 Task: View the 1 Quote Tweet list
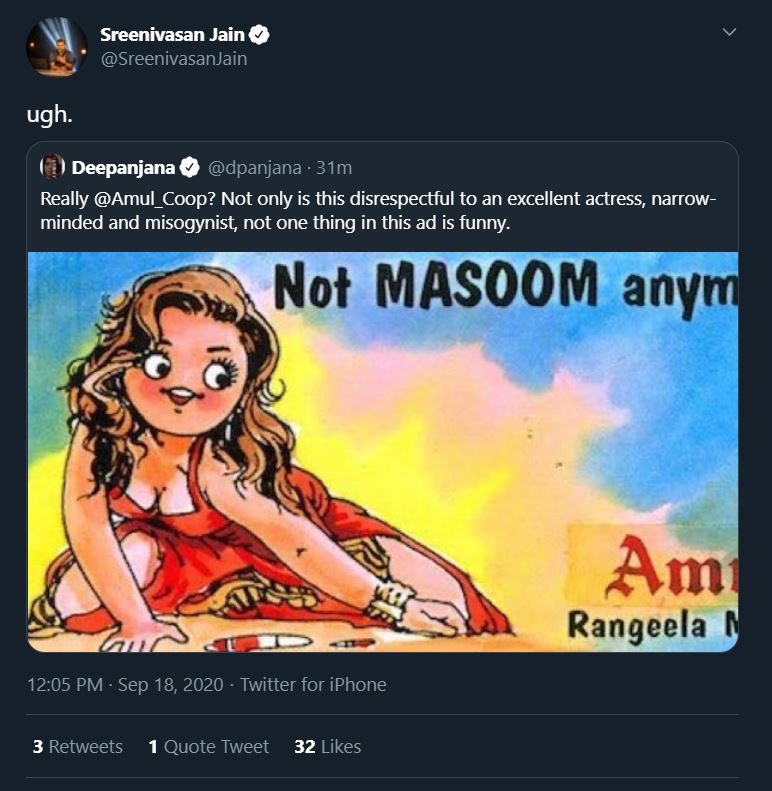coord(209,747)
